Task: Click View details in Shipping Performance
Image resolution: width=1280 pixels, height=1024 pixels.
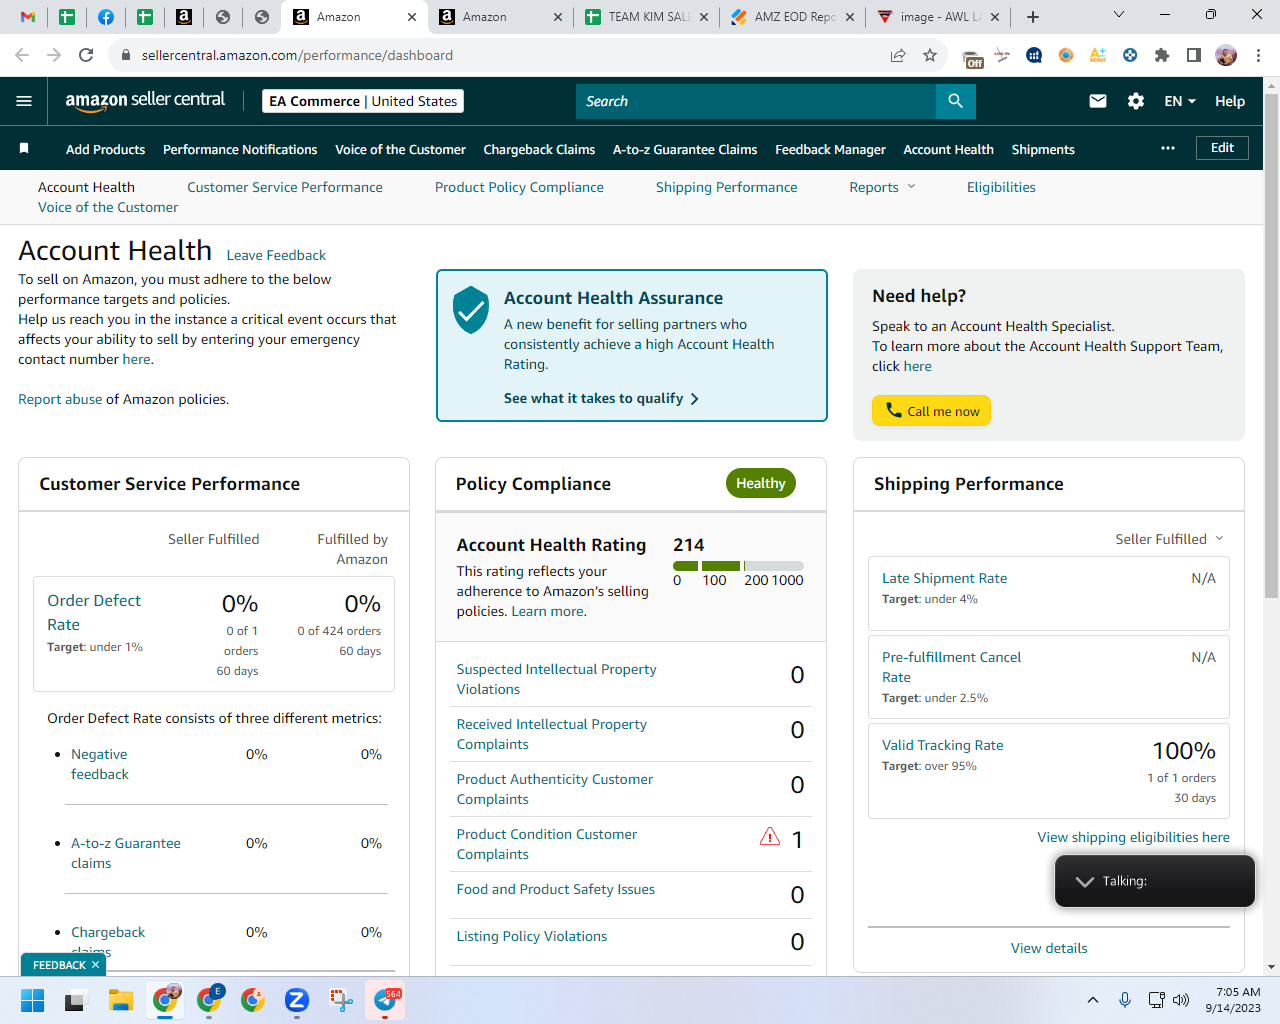Action: pos(1049,948)
